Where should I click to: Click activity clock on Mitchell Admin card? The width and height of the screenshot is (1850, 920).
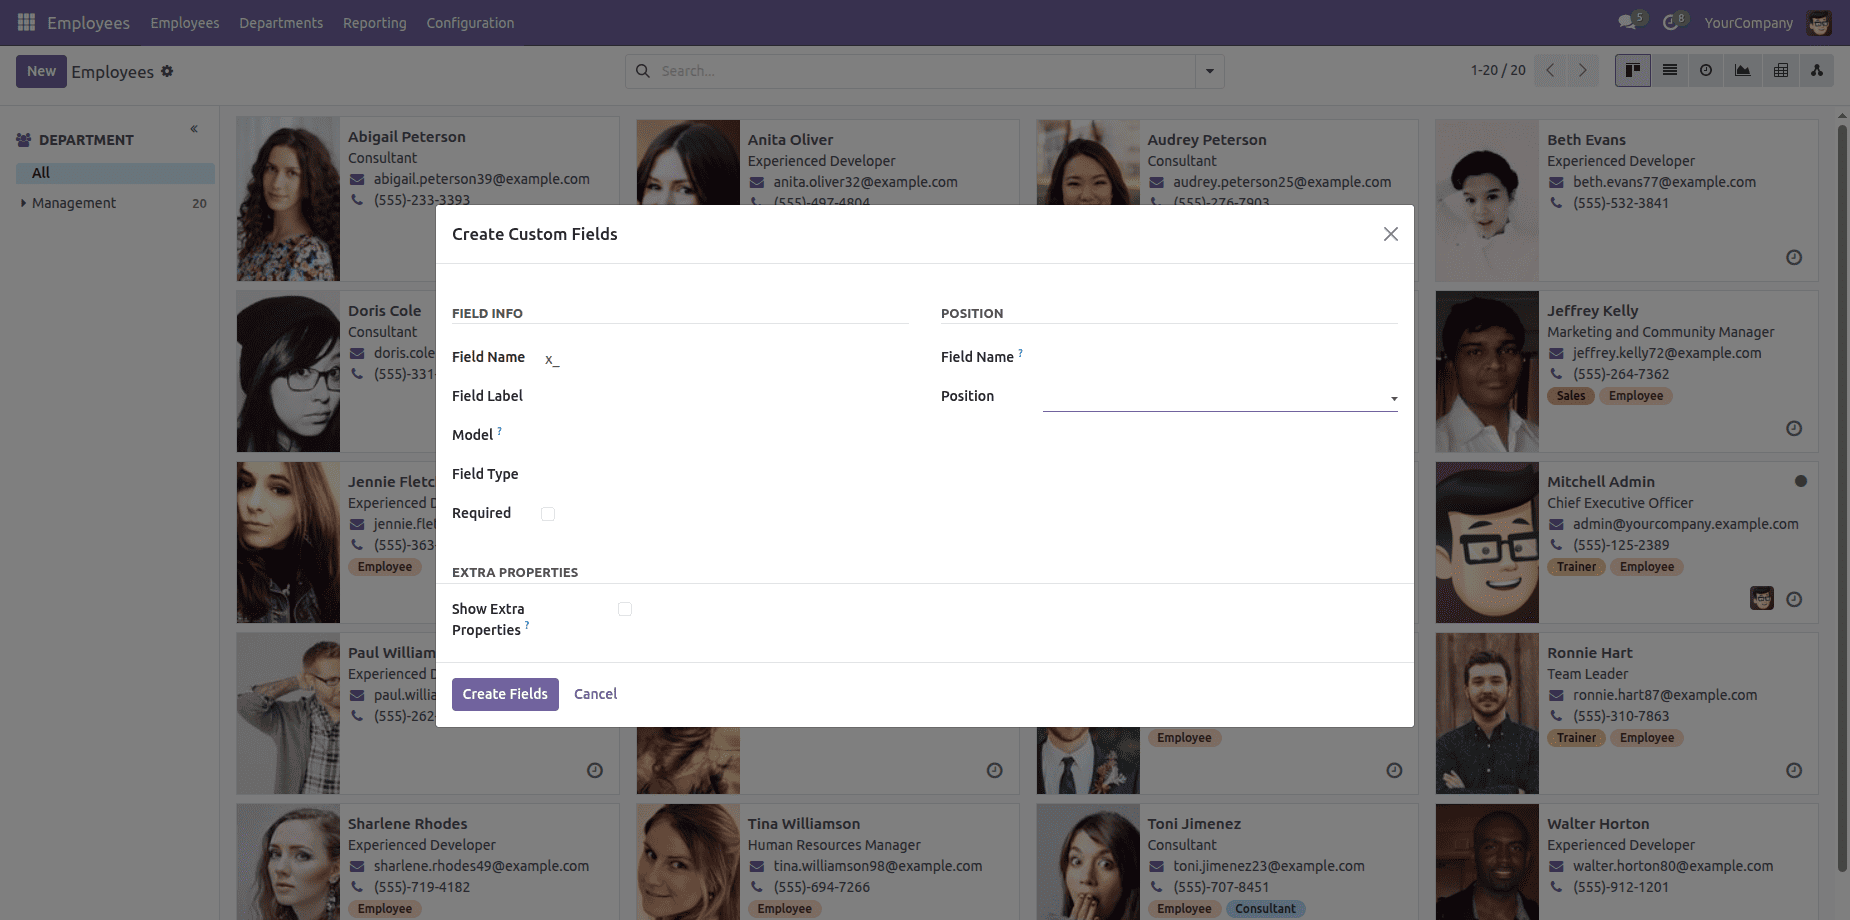(1794, 600)
